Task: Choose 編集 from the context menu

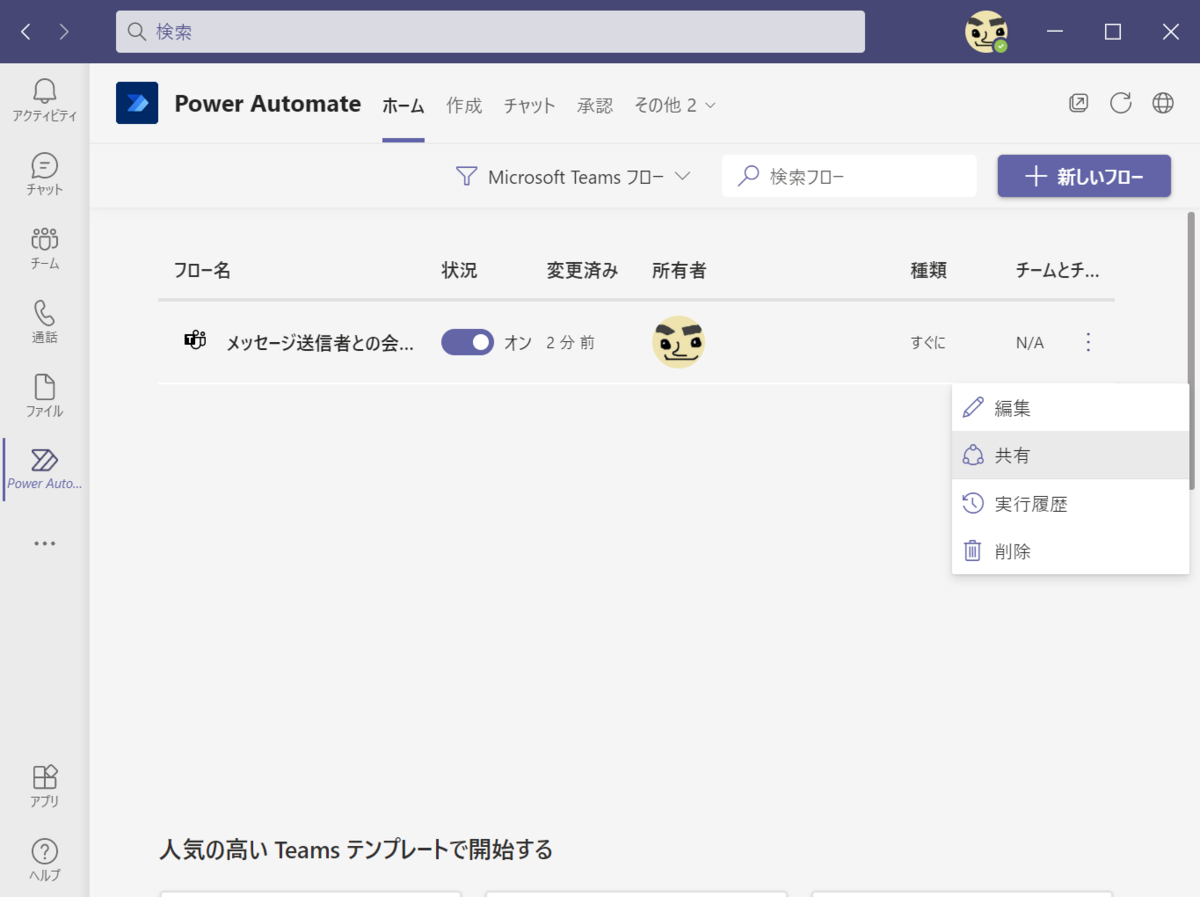Action: pos(1070,408)
